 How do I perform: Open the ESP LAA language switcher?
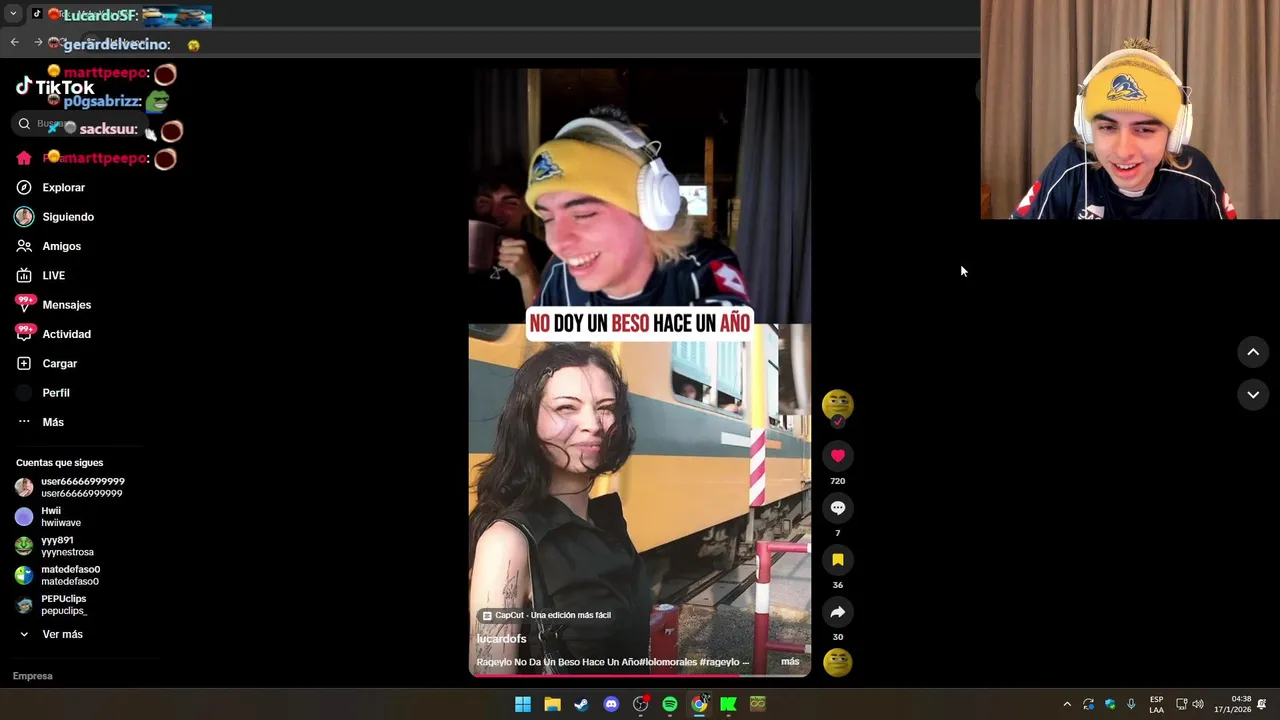tap(1157, 704)
